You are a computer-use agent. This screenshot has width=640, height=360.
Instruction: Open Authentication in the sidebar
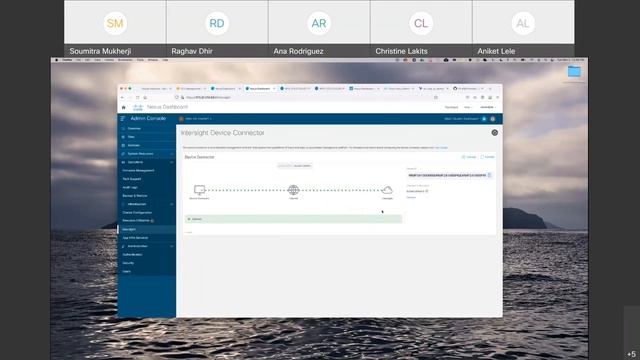[x=133, y=255]
